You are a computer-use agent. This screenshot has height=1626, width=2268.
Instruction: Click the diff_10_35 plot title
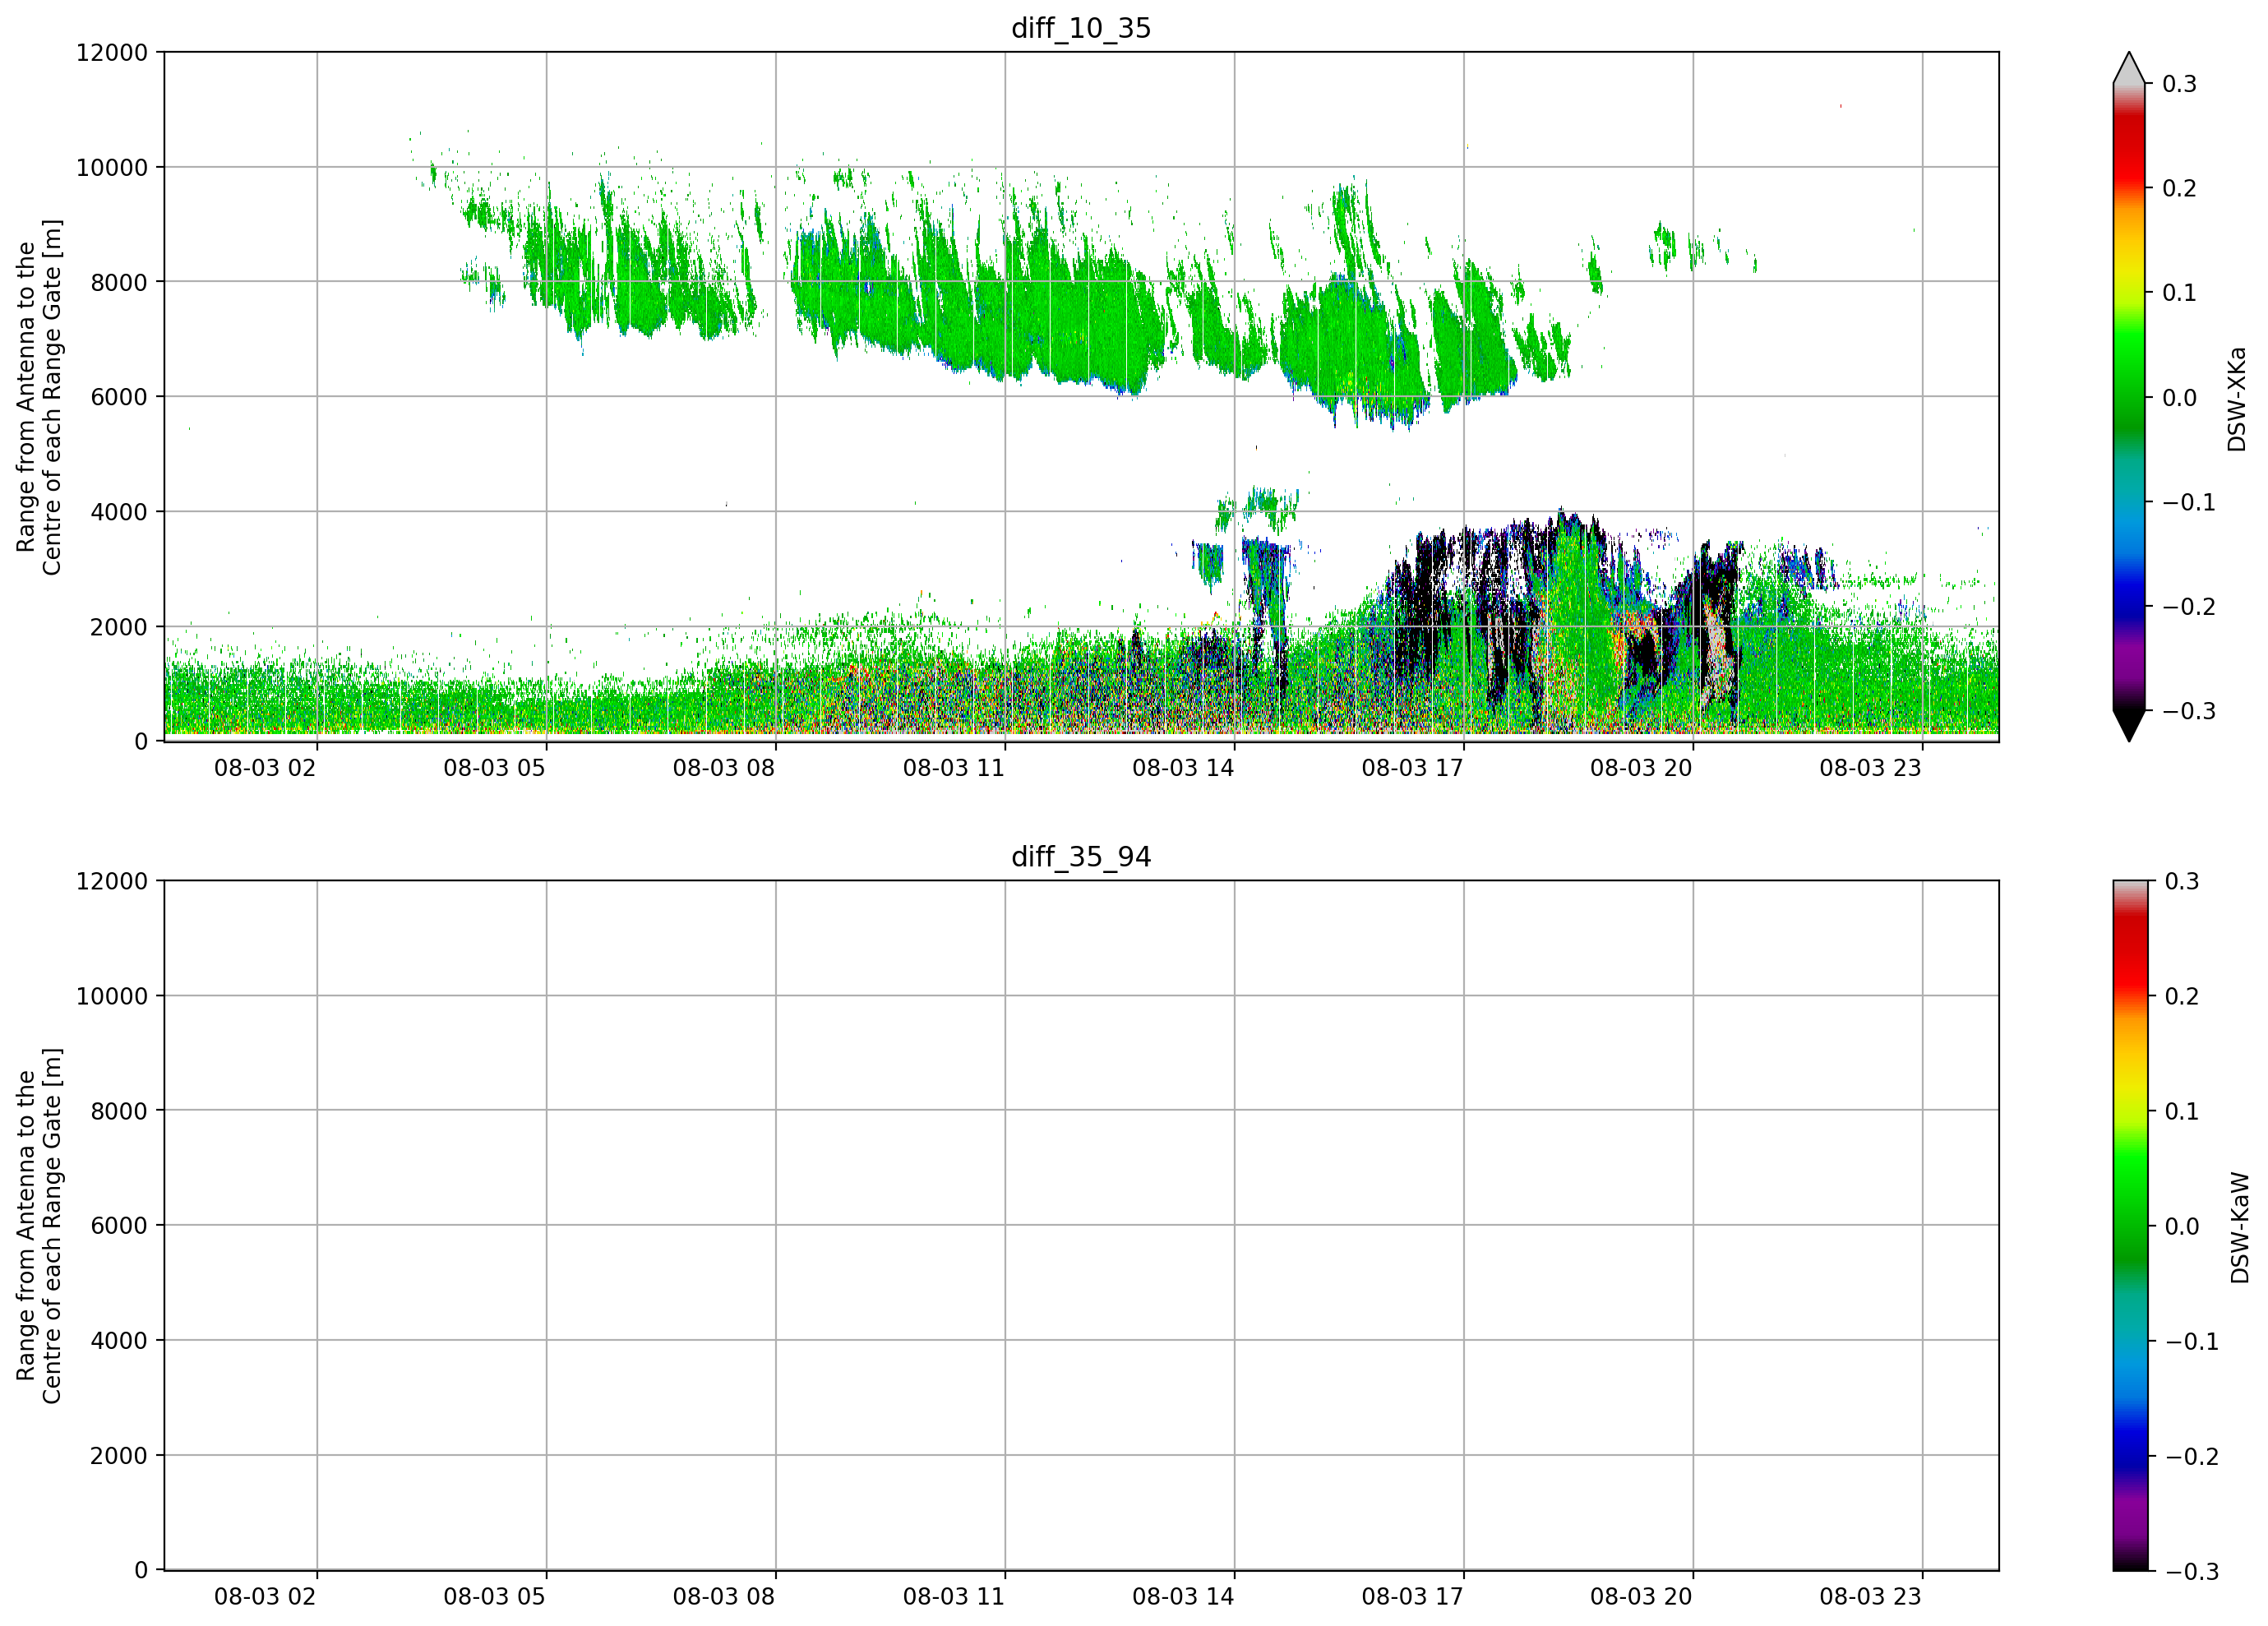click(1081, 28)
